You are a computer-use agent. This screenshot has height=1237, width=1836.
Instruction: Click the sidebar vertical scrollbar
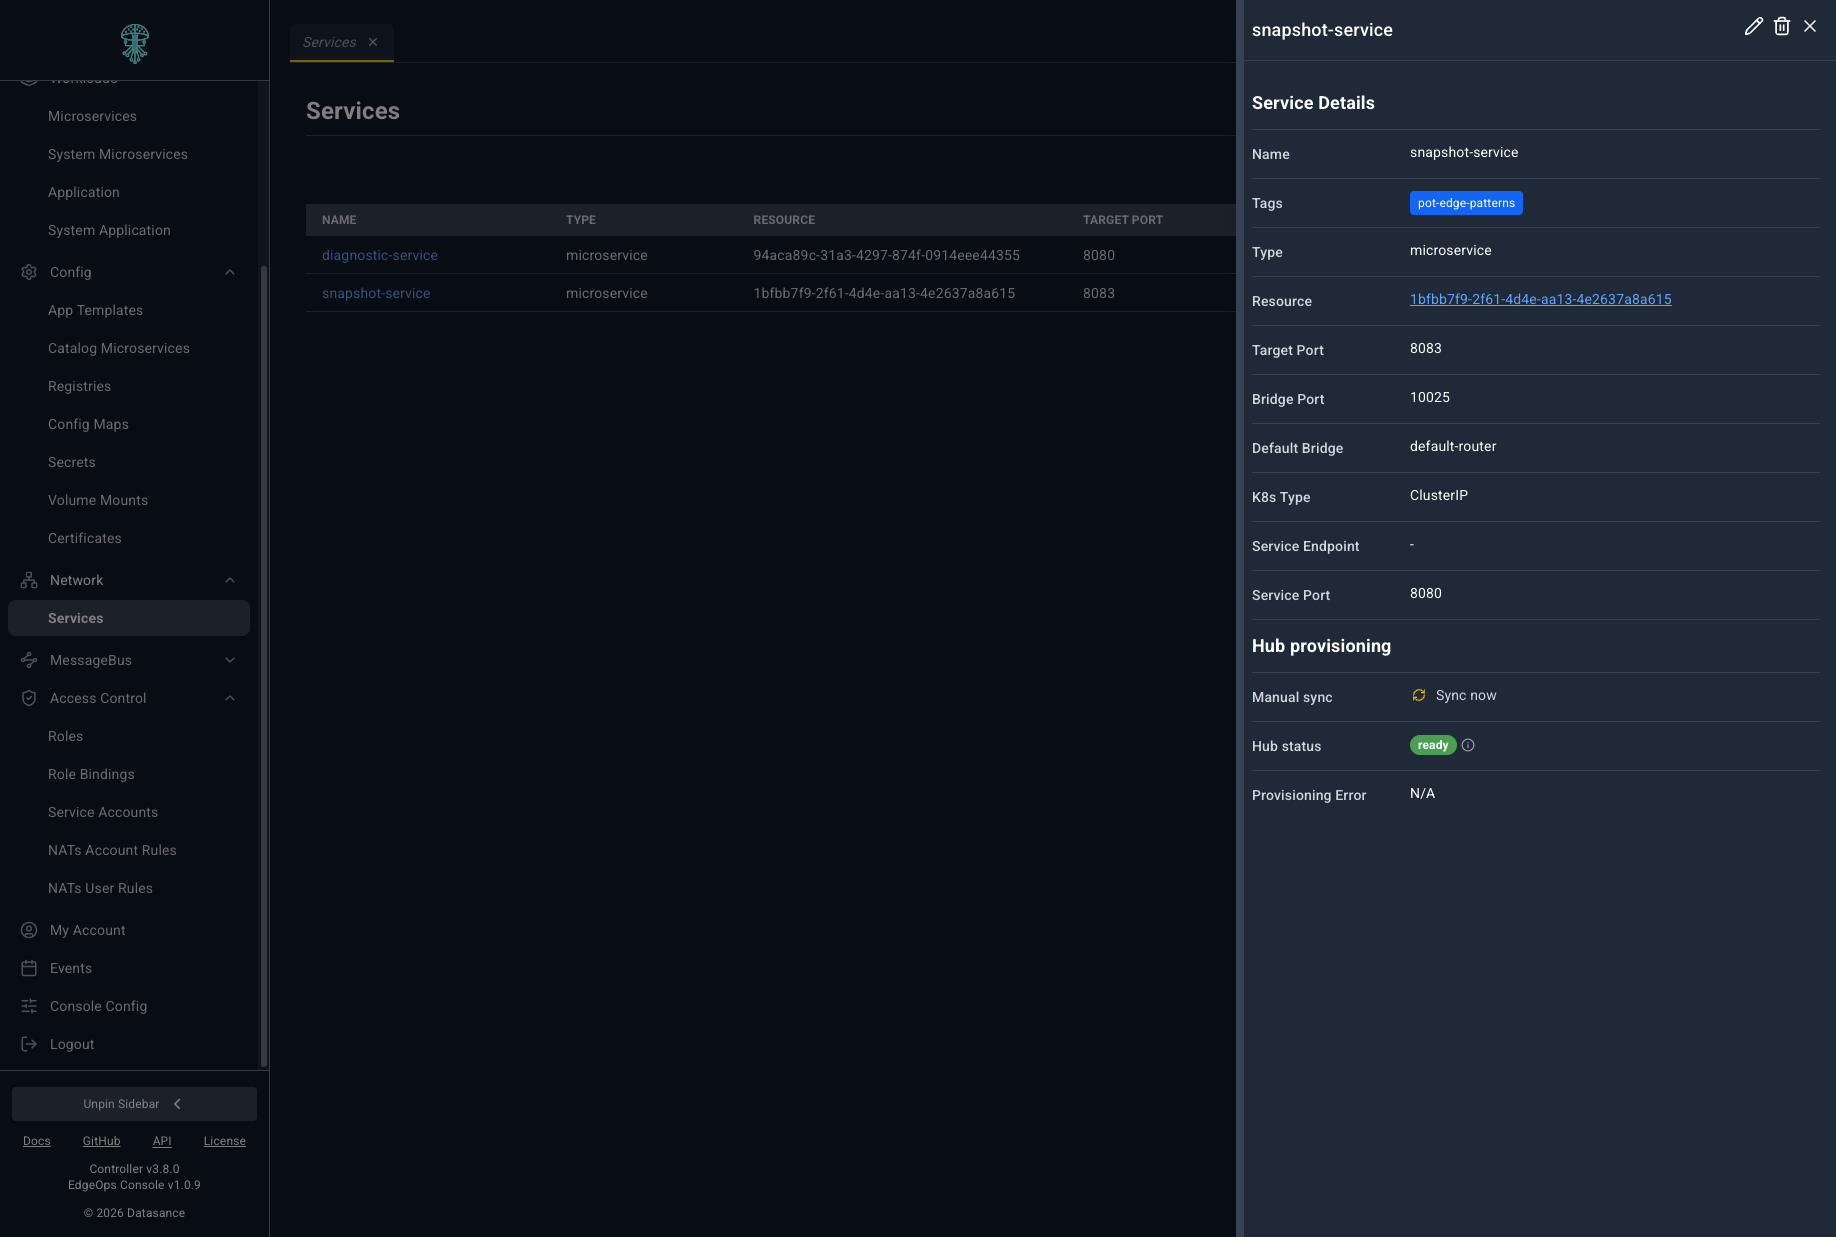[x=263, y=665]
